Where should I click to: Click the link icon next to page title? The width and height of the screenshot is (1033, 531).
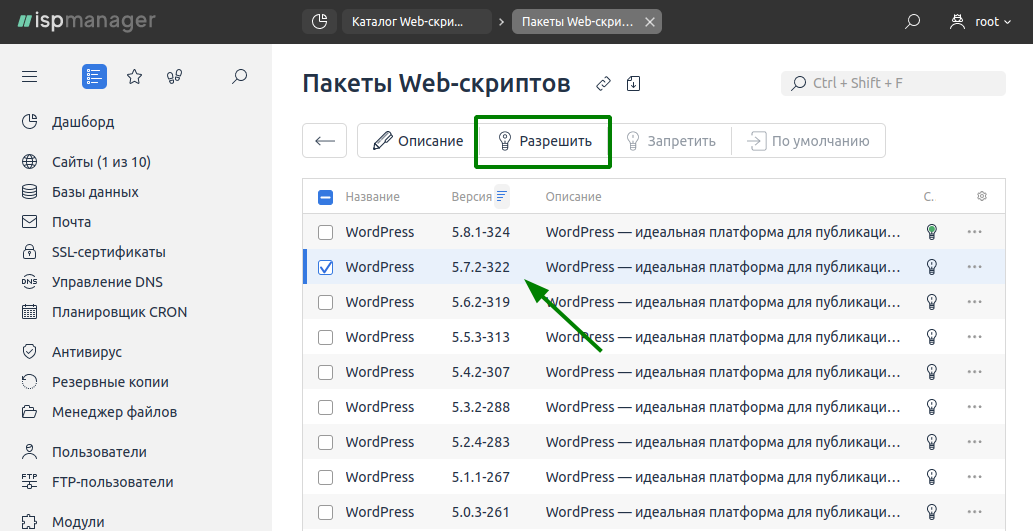[603, 84]
